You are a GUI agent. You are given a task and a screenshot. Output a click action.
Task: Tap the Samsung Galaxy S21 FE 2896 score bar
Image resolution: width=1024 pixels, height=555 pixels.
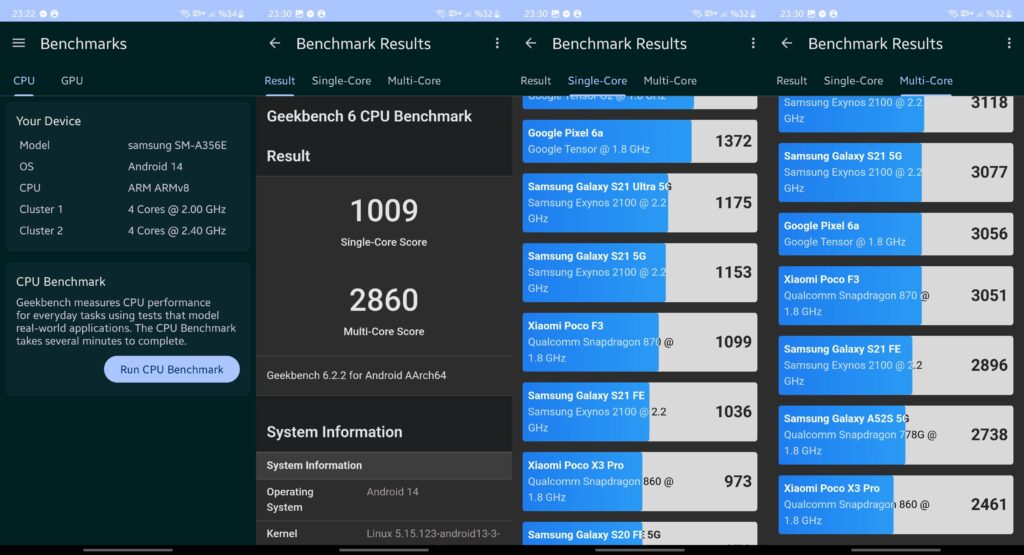pos(895,365)
